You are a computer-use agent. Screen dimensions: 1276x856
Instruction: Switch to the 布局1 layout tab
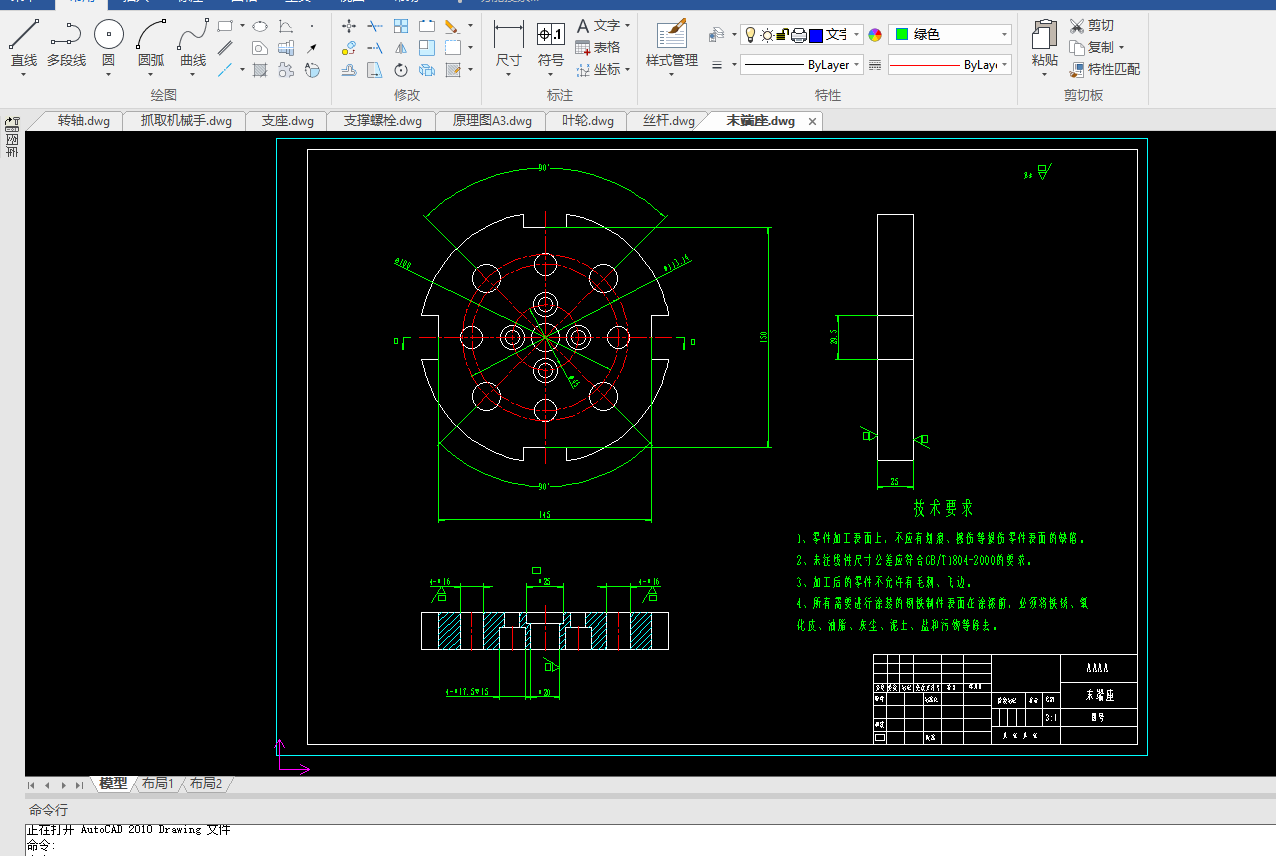pyautogui.click(x=157, y=784)
